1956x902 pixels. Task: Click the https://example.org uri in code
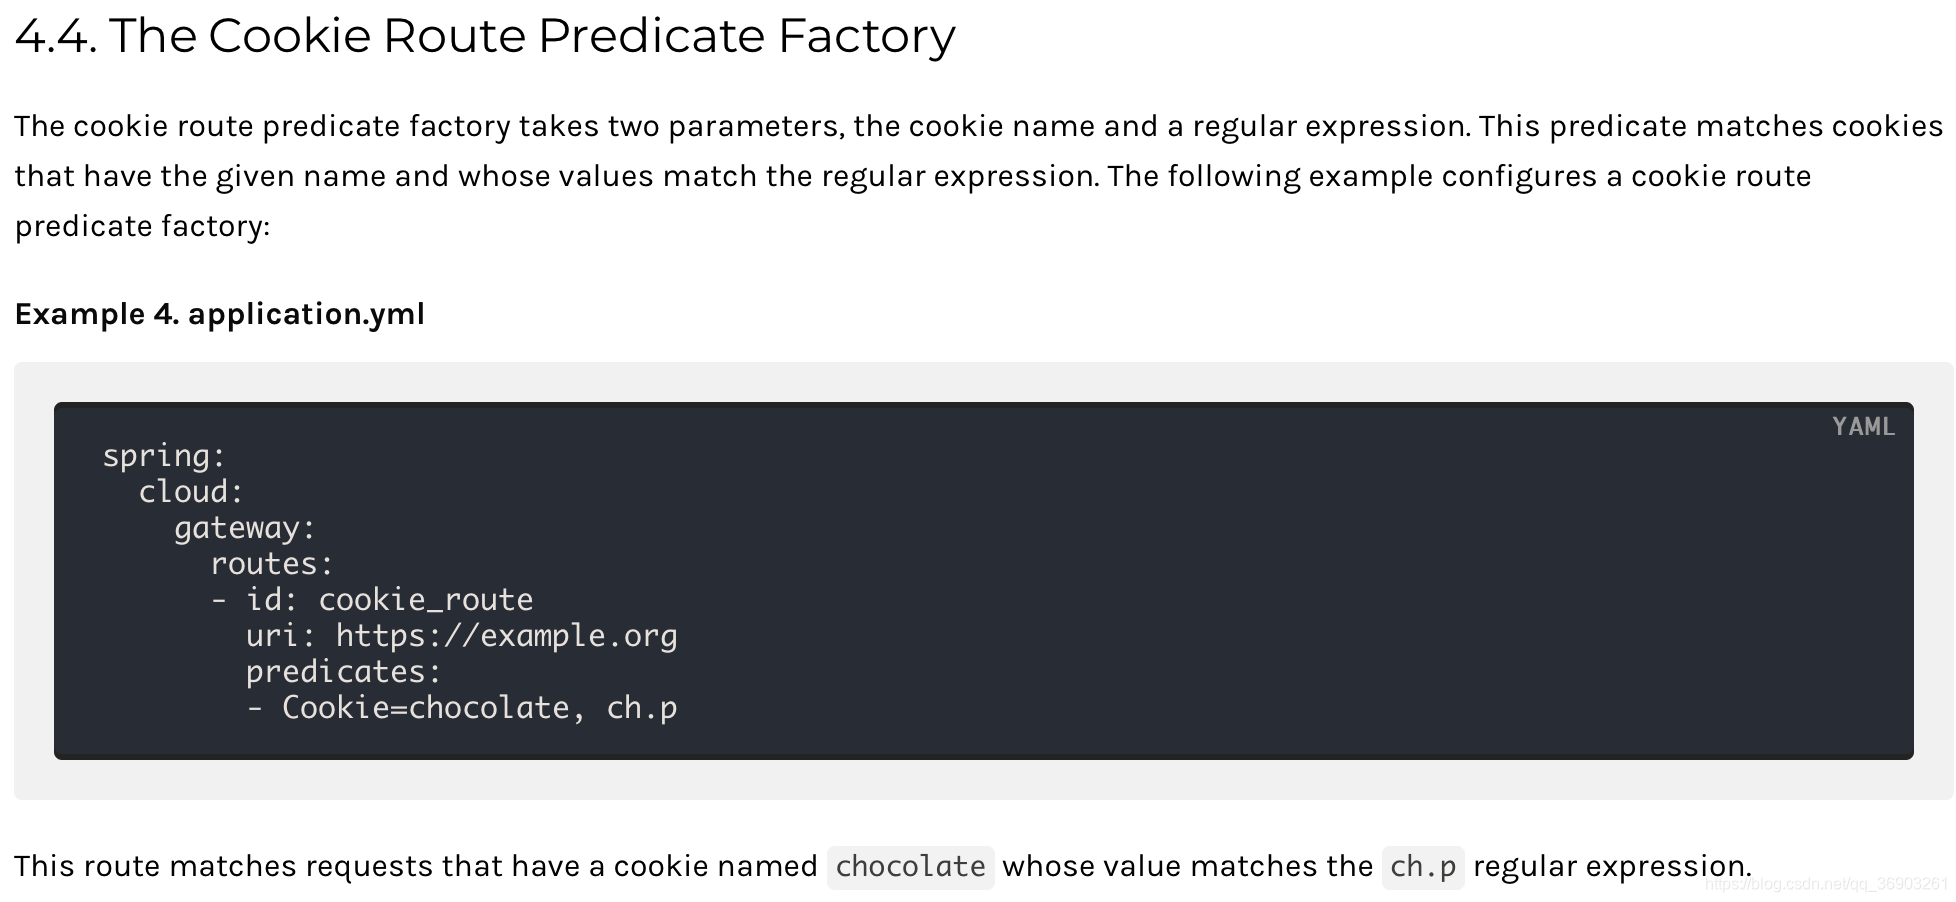(x=507, y=636)
